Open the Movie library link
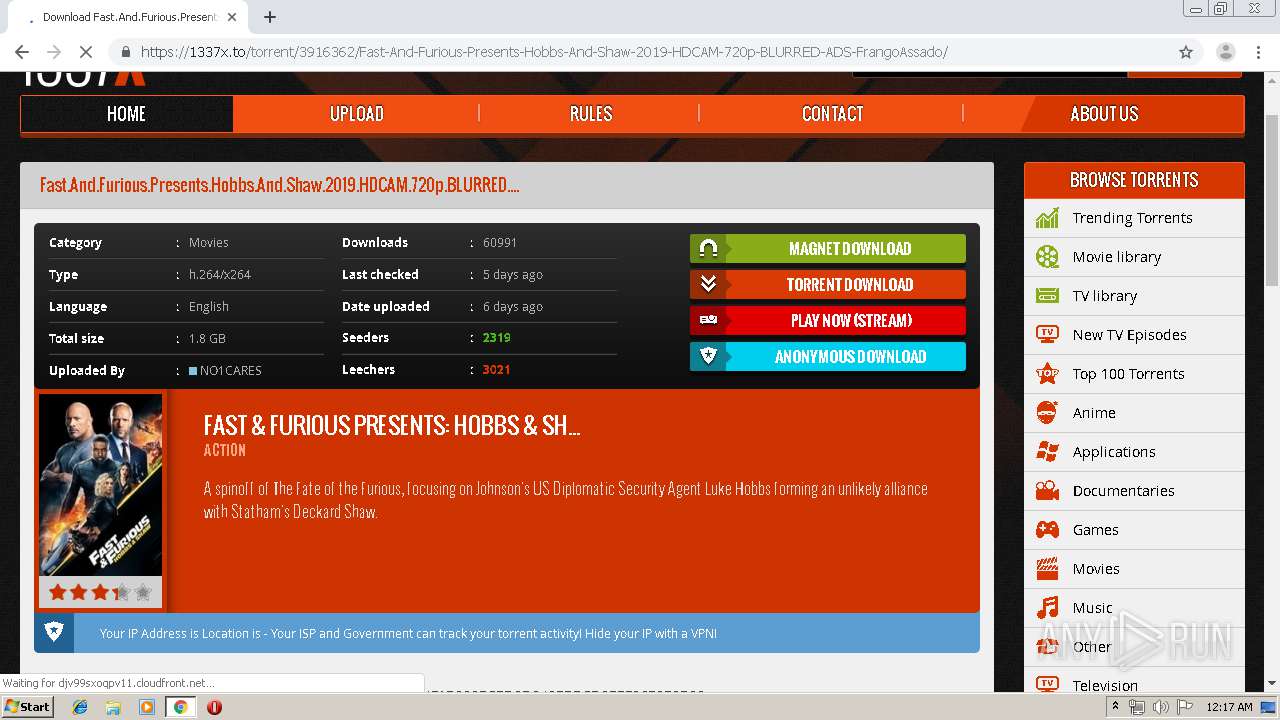This screenshot has height=720, width=1280. point(1116,257)
